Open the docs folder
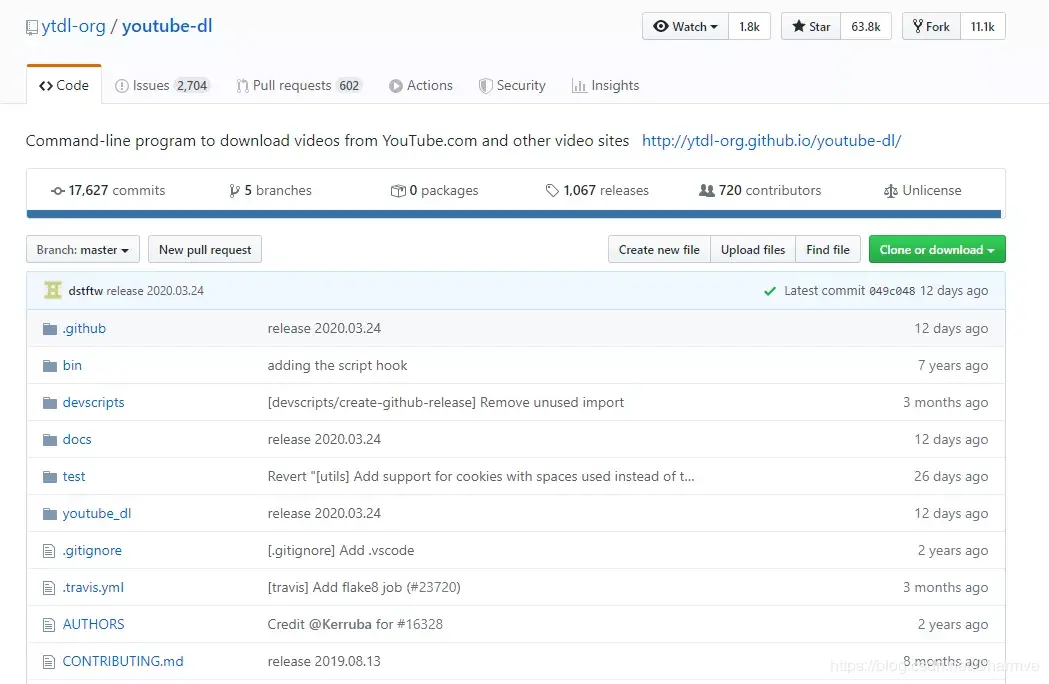The image size is (1049, 684). point(77,440)
